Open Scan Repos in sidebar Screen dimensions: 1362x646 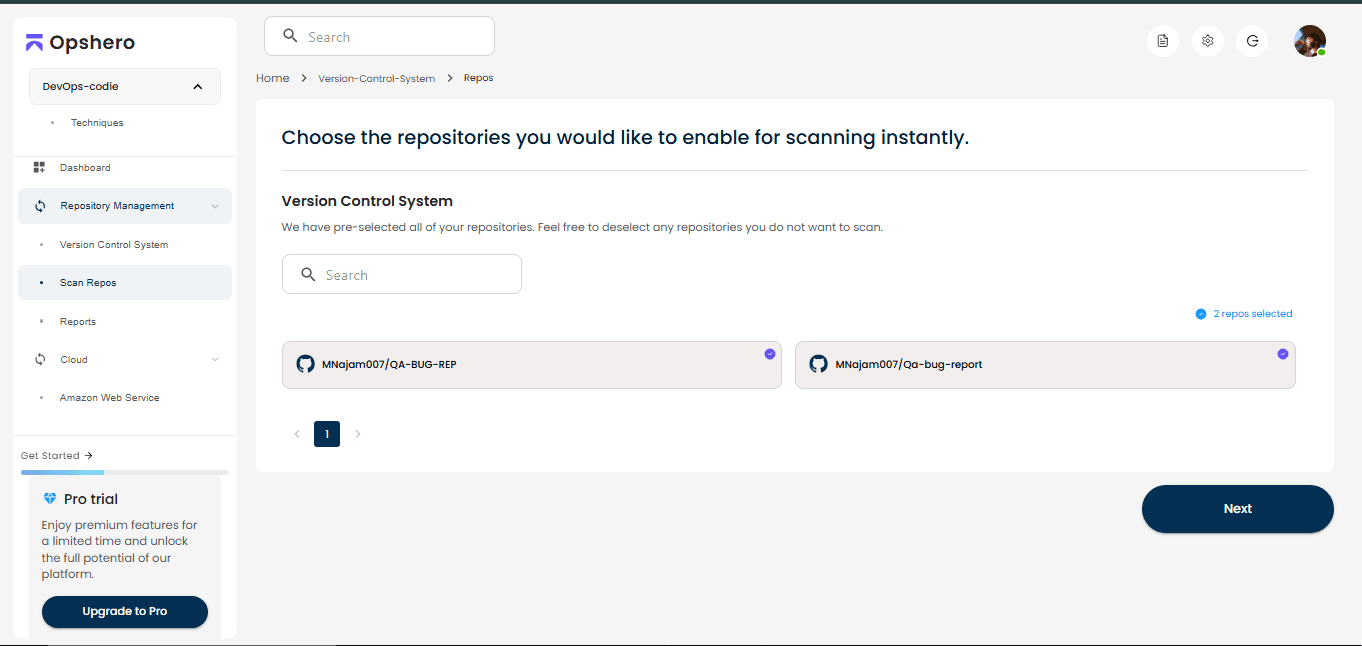(x=88, y=283)
